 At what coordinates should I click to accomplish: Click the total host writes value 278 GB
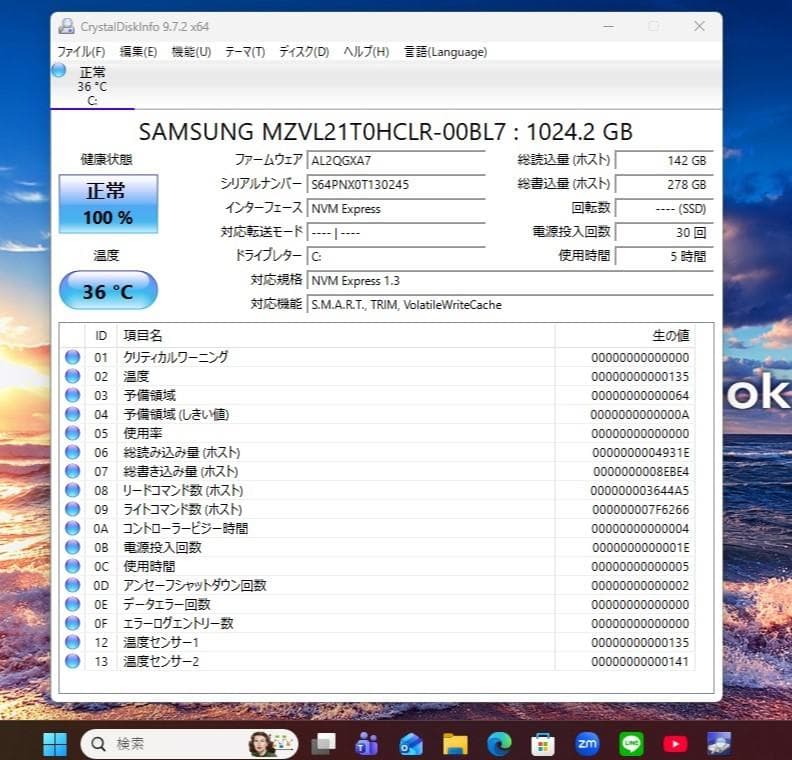tap(664, 184)
